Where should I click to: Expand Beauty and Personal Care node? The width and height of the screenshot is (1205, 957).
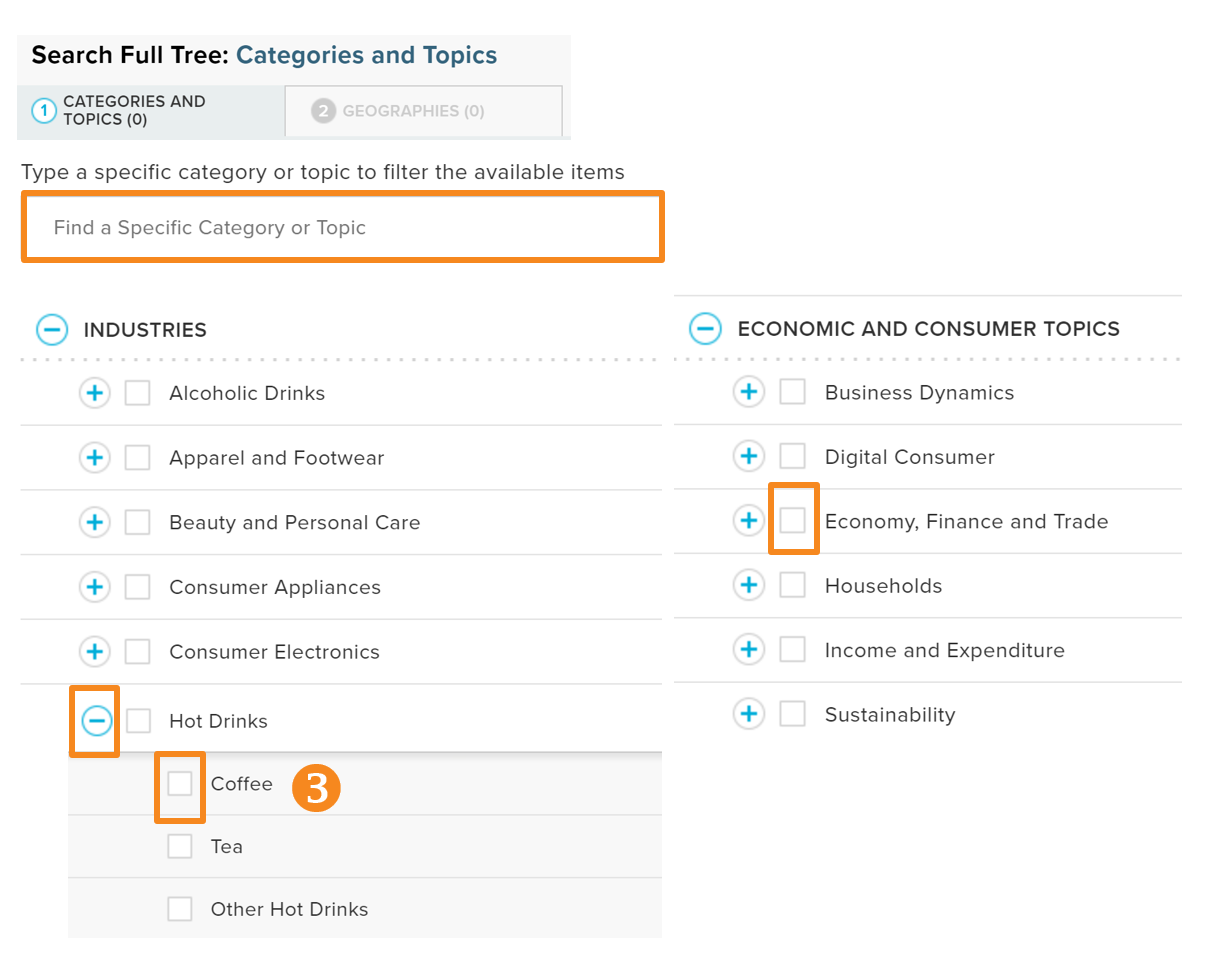[x=94, y=523]
